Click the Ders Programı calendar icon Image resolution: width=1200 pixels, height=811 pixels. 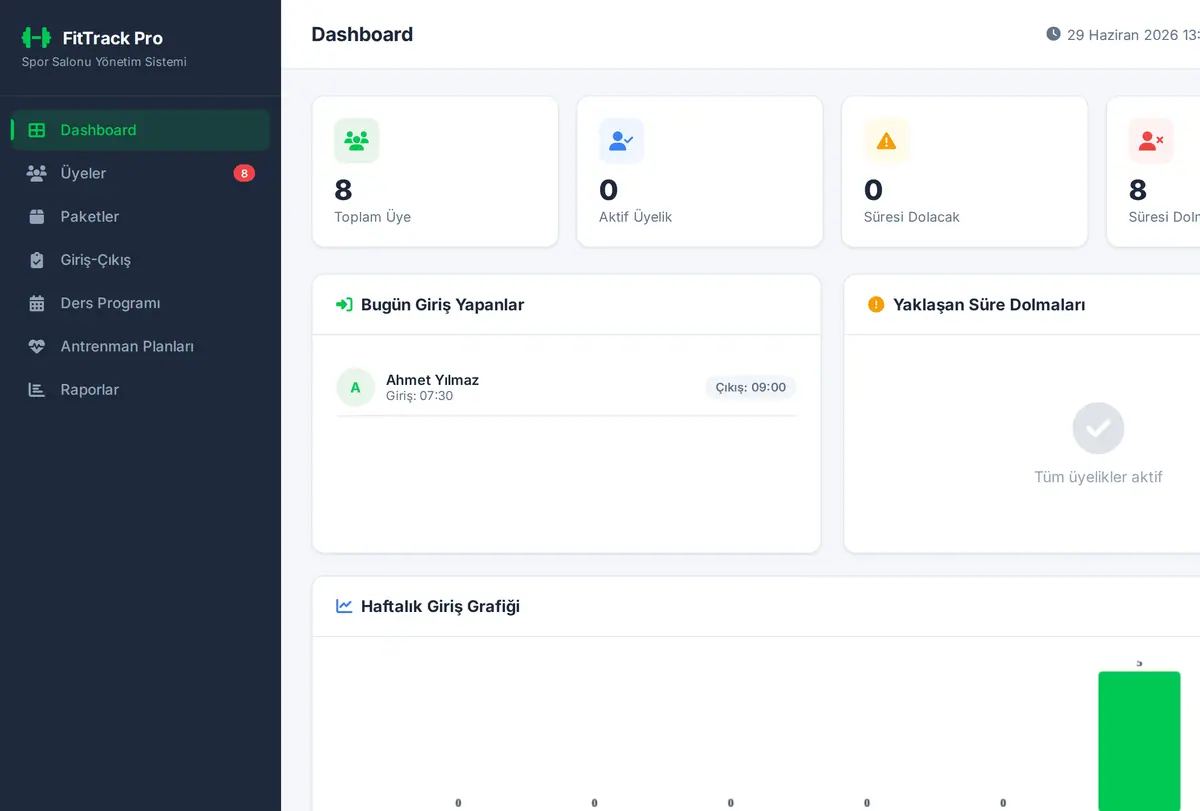pos(37,303)
